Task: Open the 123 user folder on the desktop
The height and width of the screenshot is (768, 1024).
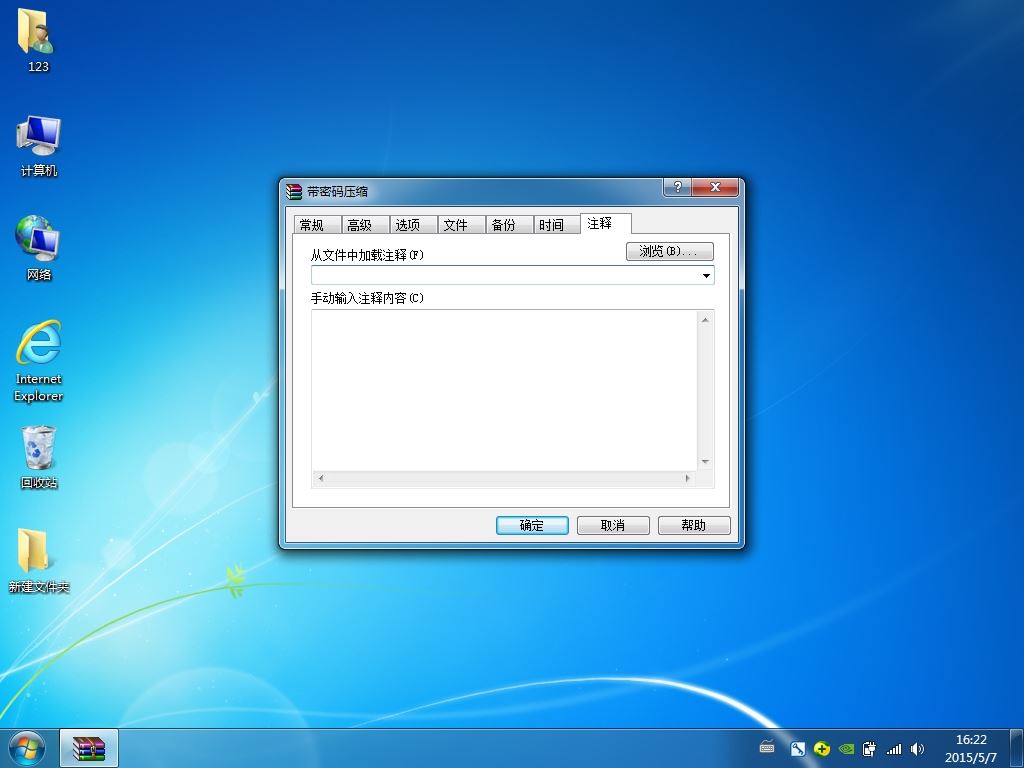Action: [37, 40]
